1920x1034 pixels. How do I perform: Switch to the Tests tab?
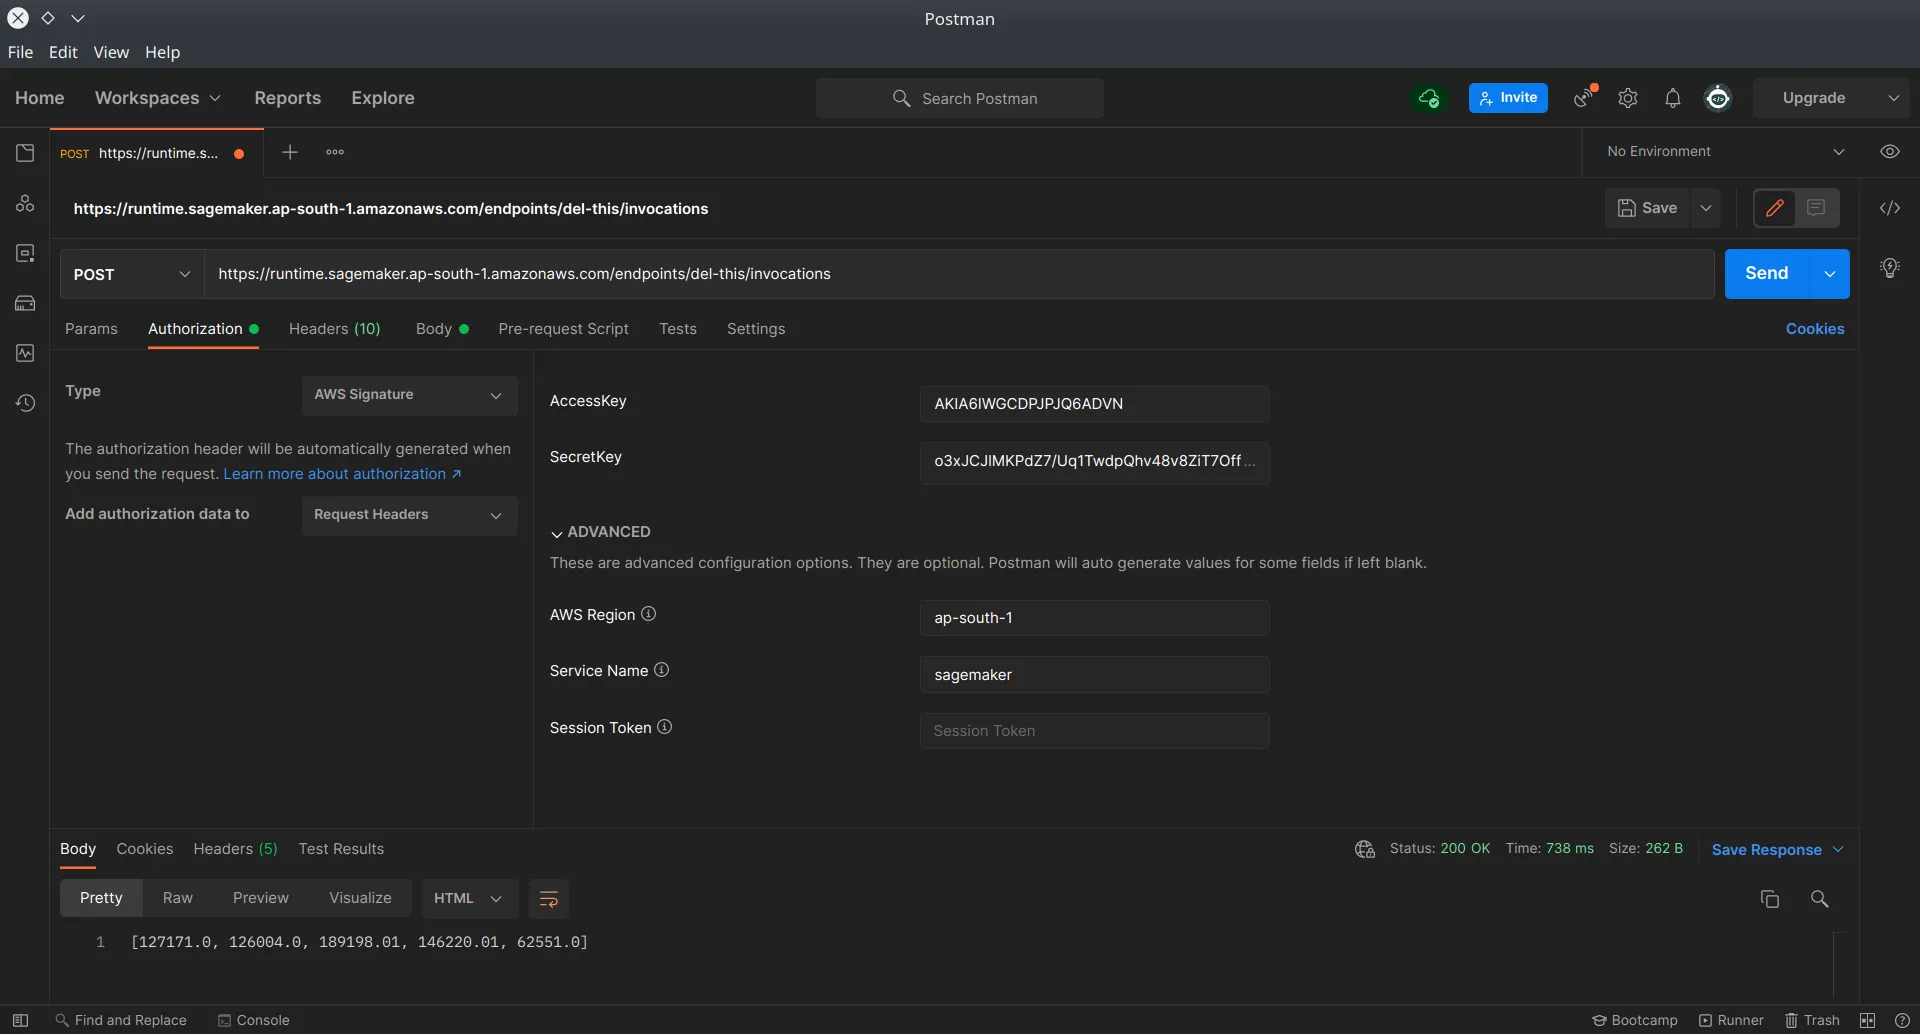678,329
